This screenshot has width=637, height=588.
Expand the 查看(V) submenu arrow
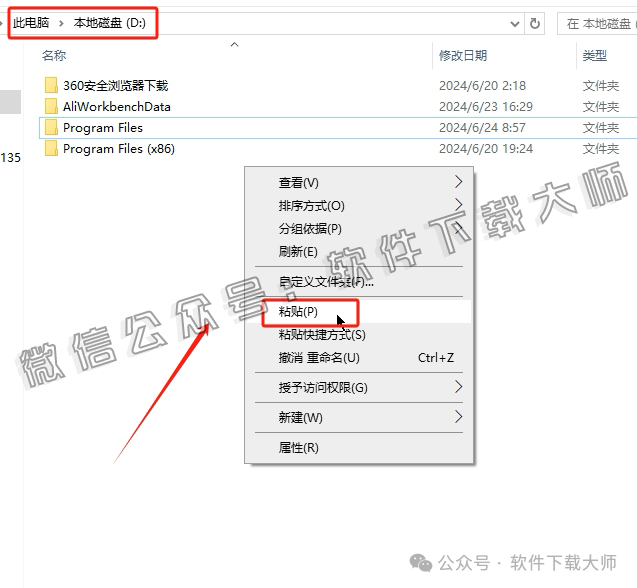[459, 182]
